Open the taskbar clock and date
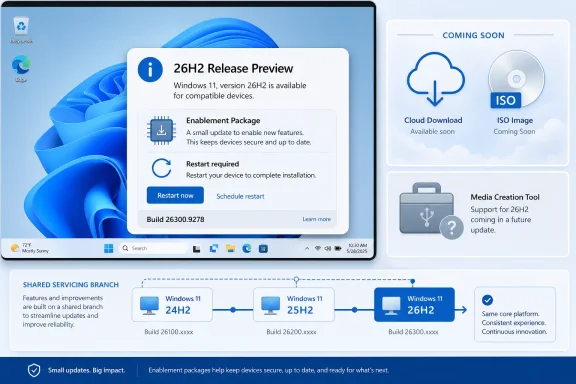This screenshot has height=384, width=576. coord(357,248)
